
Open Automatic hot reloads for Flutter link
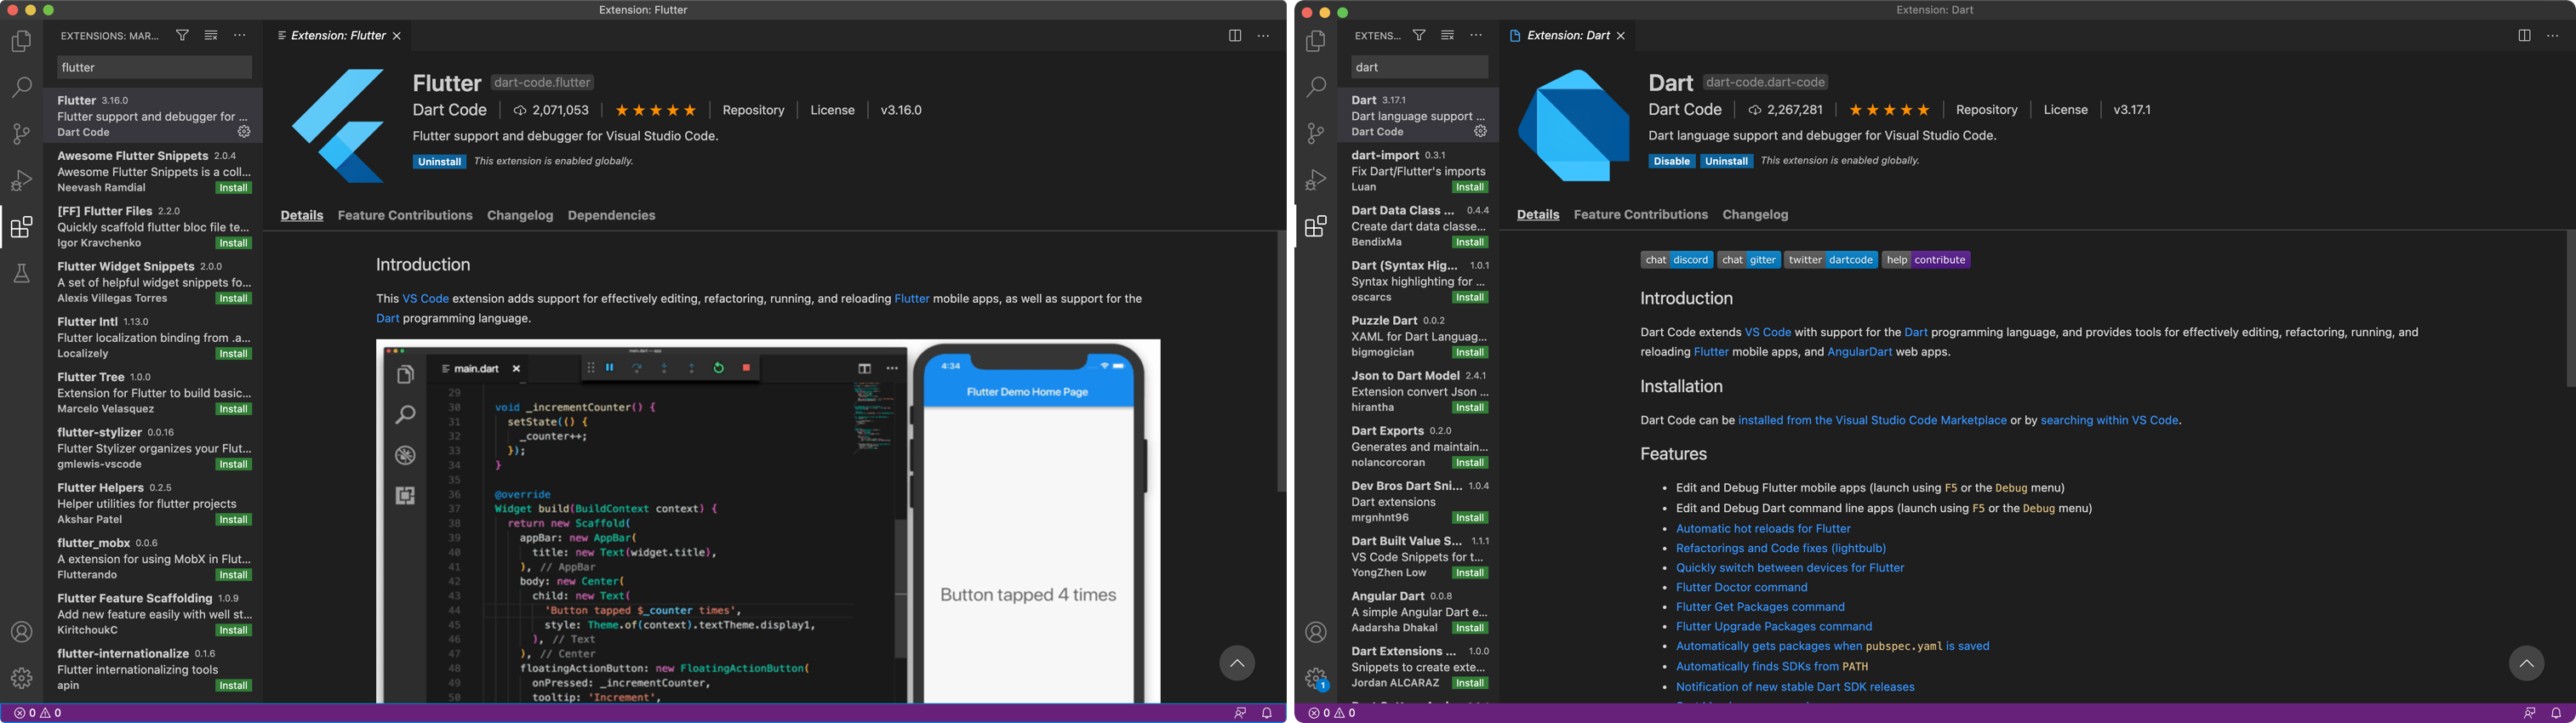(1763, 528)
